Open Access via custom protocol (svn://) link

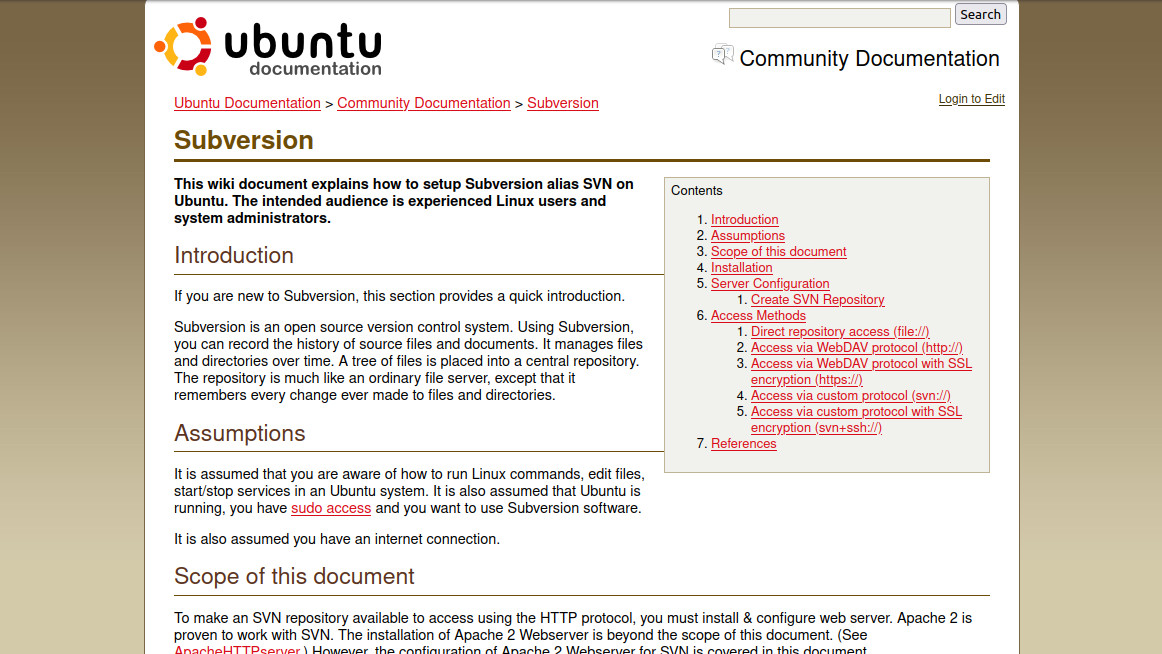(x=851, y=396)
